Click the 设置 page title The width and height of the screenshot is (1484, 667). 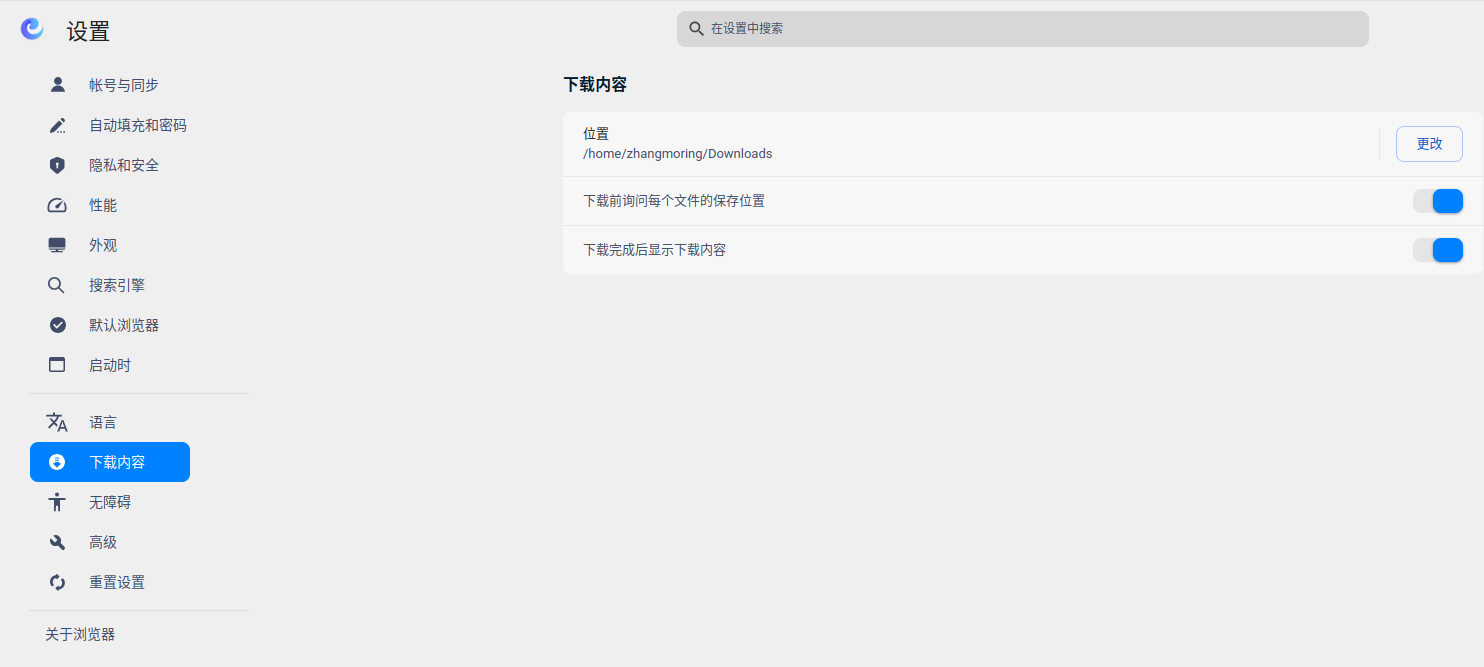coord(88,31)
